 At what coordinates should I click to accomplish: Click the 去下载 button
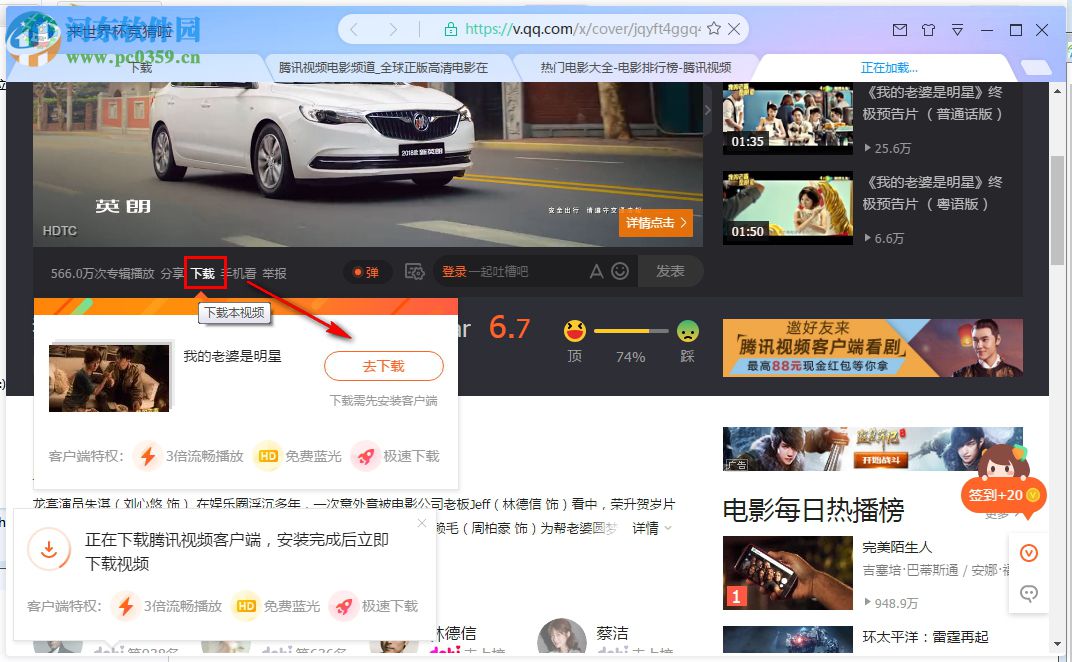pyautogui.click(x=383, y=366)
